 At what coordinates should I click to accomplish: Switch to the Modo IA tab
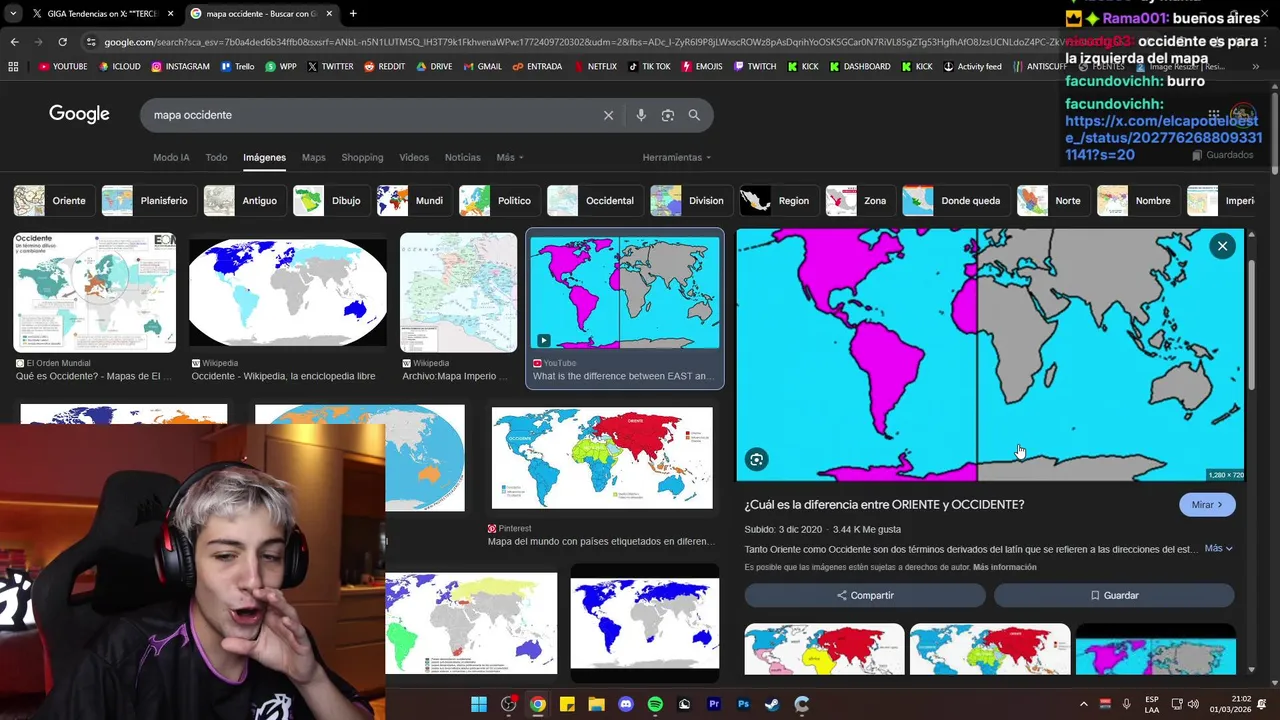pyautogui.click(x=171, y=157)
